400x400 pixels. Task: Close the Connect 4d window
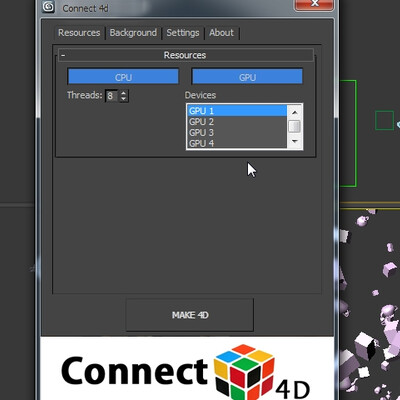(314, 4)
